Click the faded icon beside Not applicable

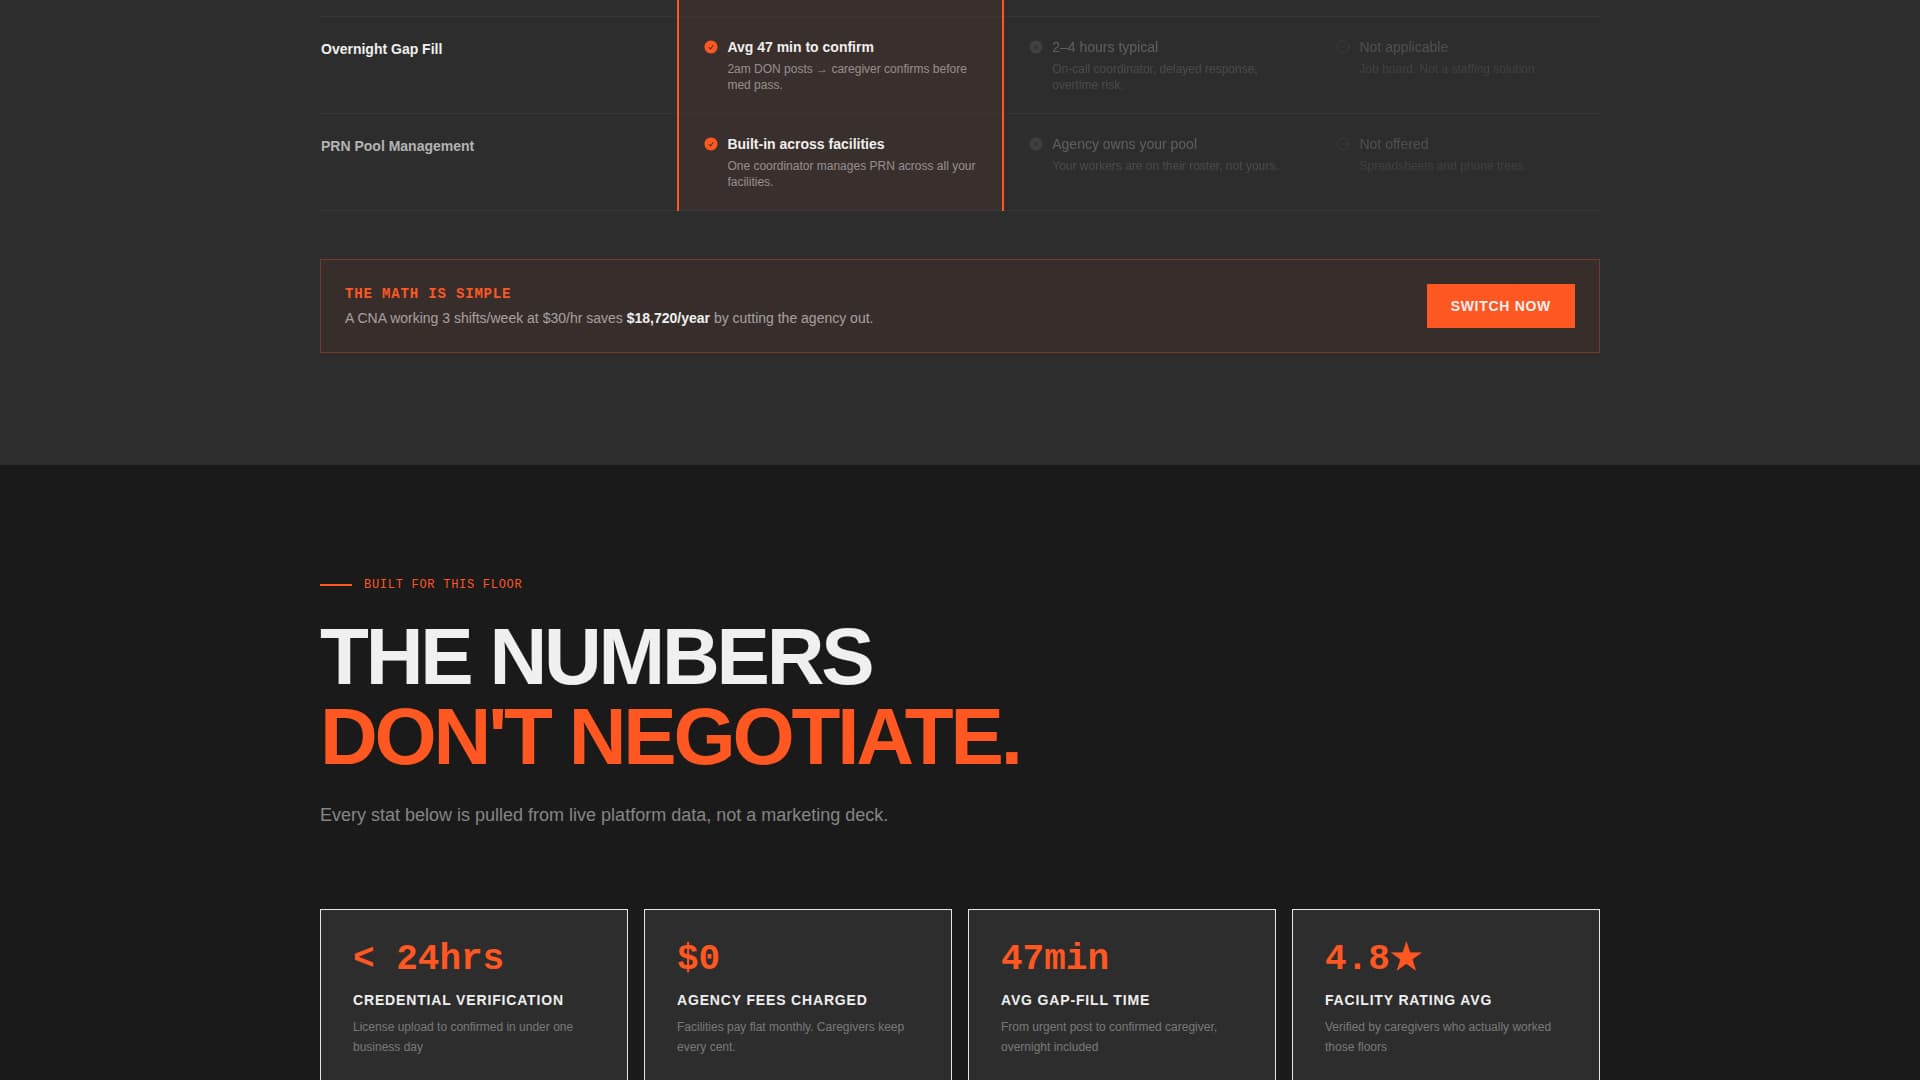pyautogui.click(x=1343, y=47)
